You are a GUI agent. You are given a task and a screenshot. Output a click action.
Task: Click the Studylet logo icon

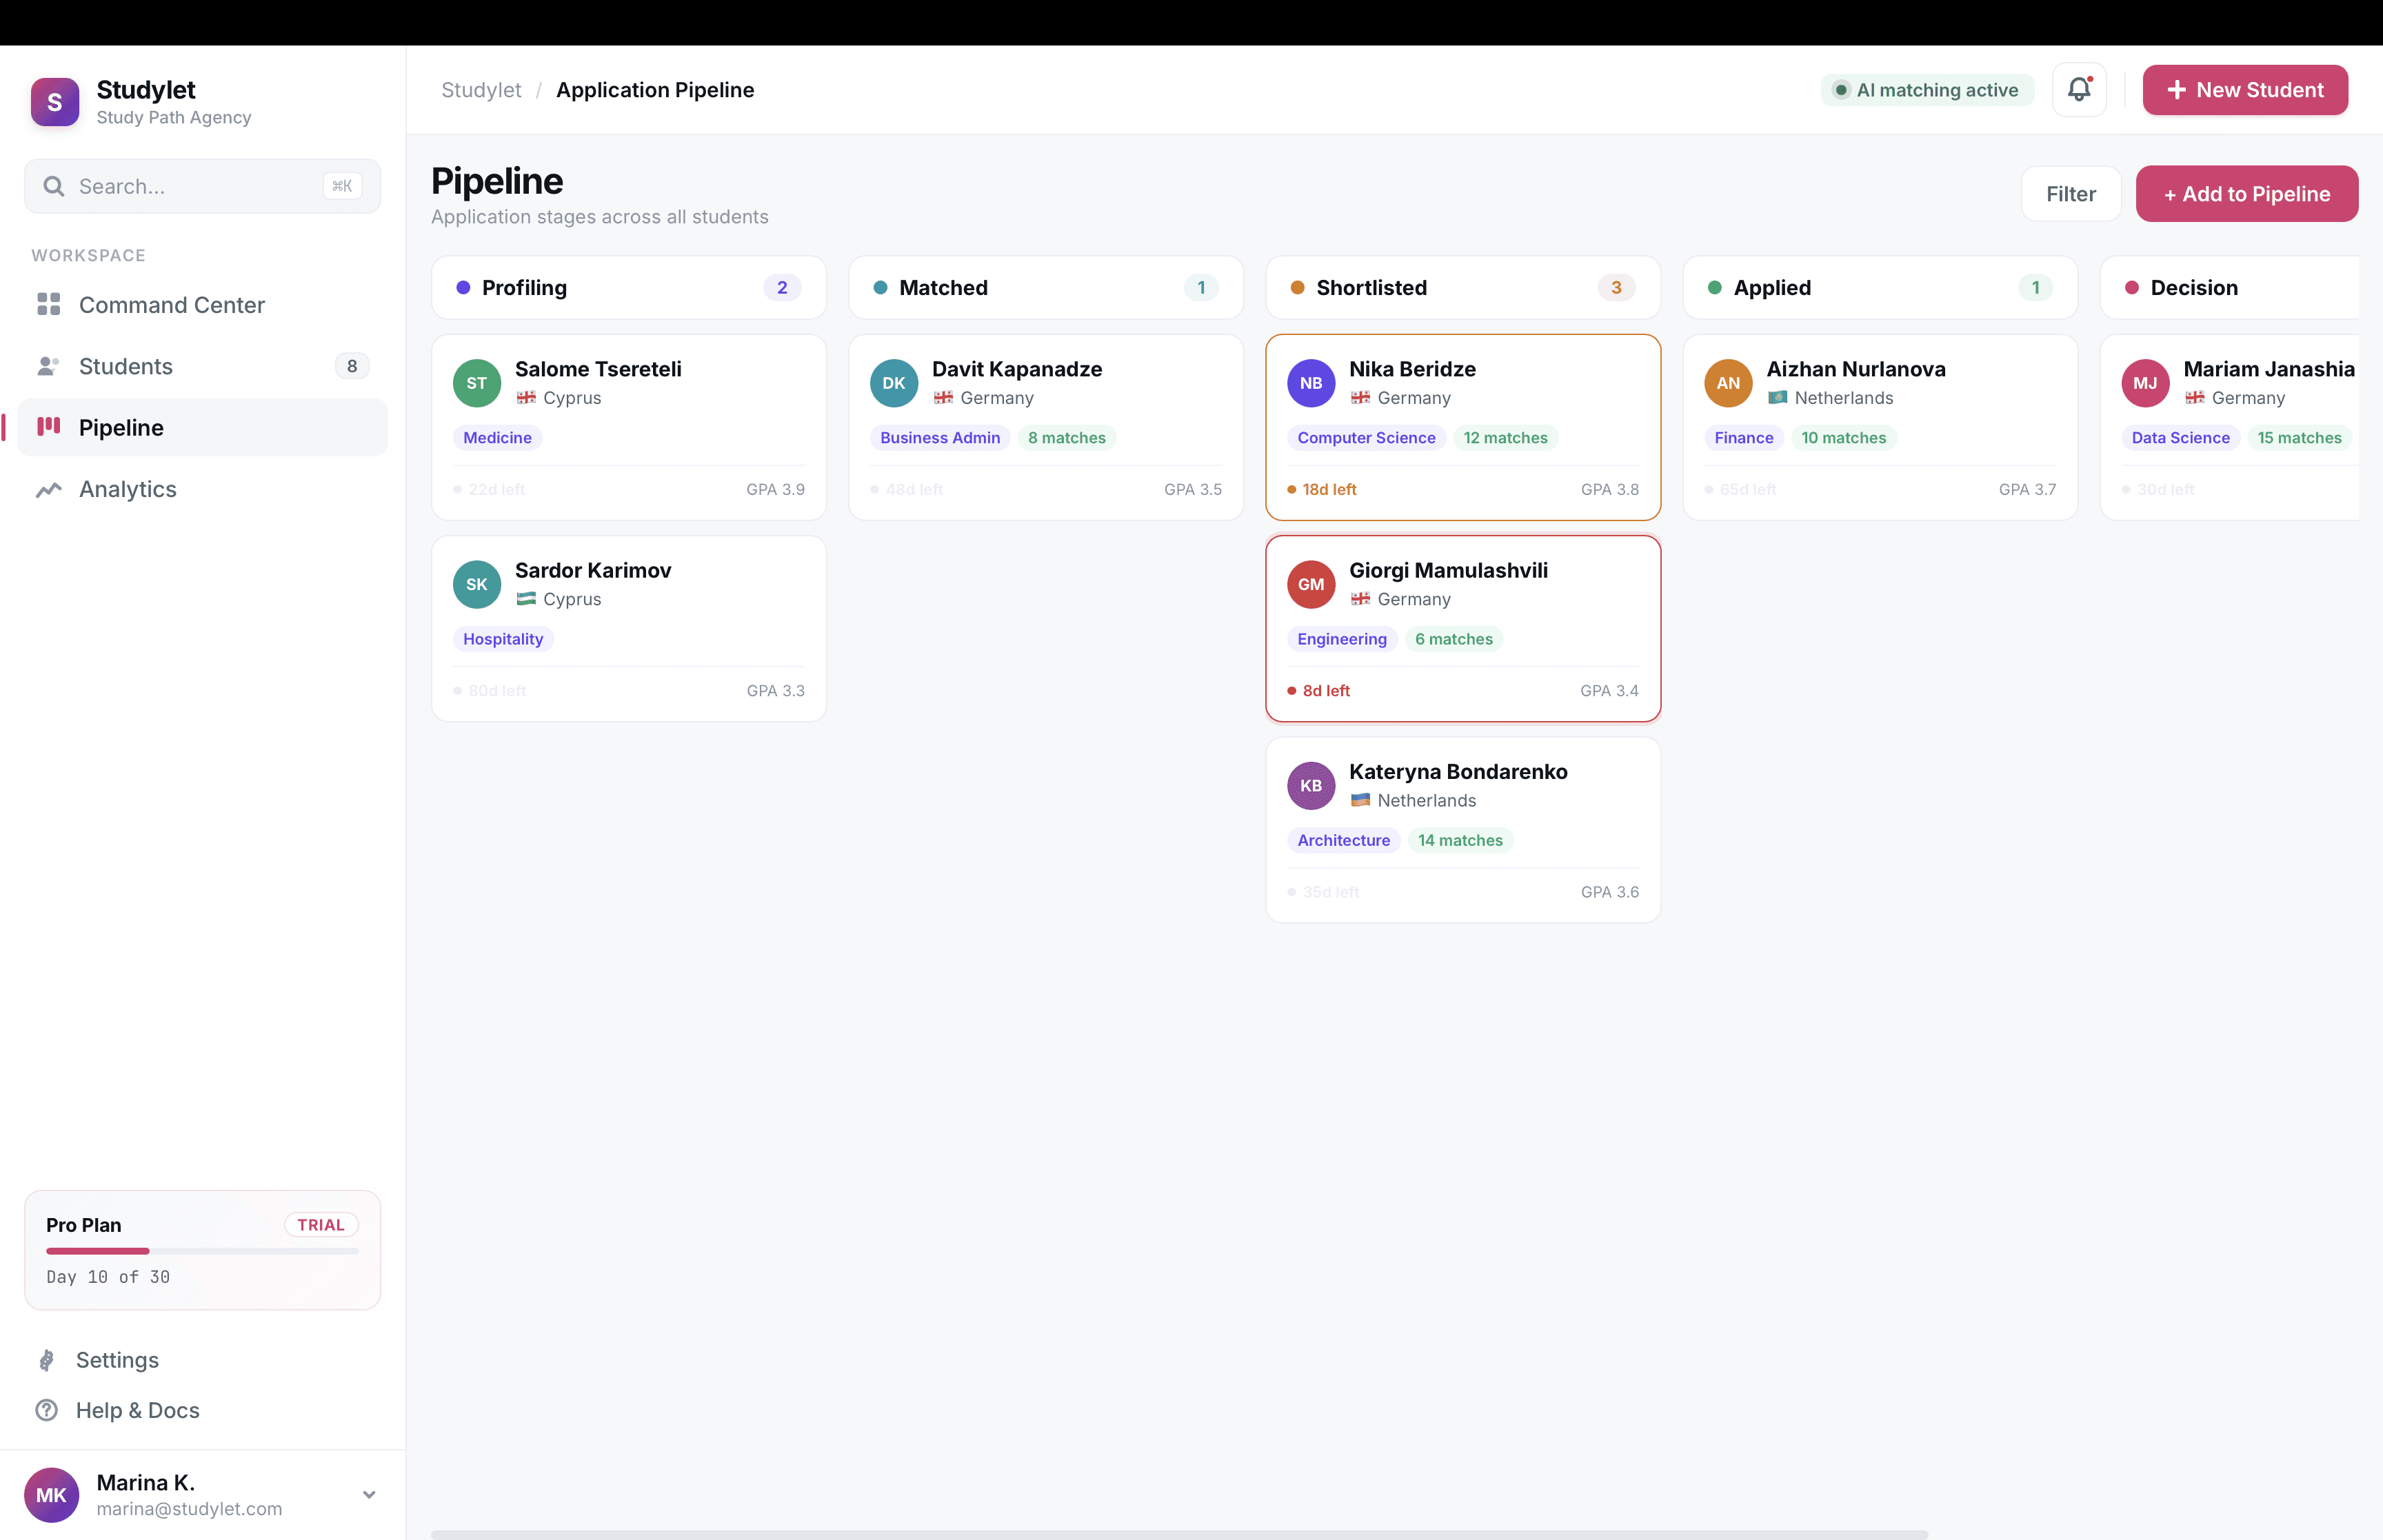[x=55, y=102]
